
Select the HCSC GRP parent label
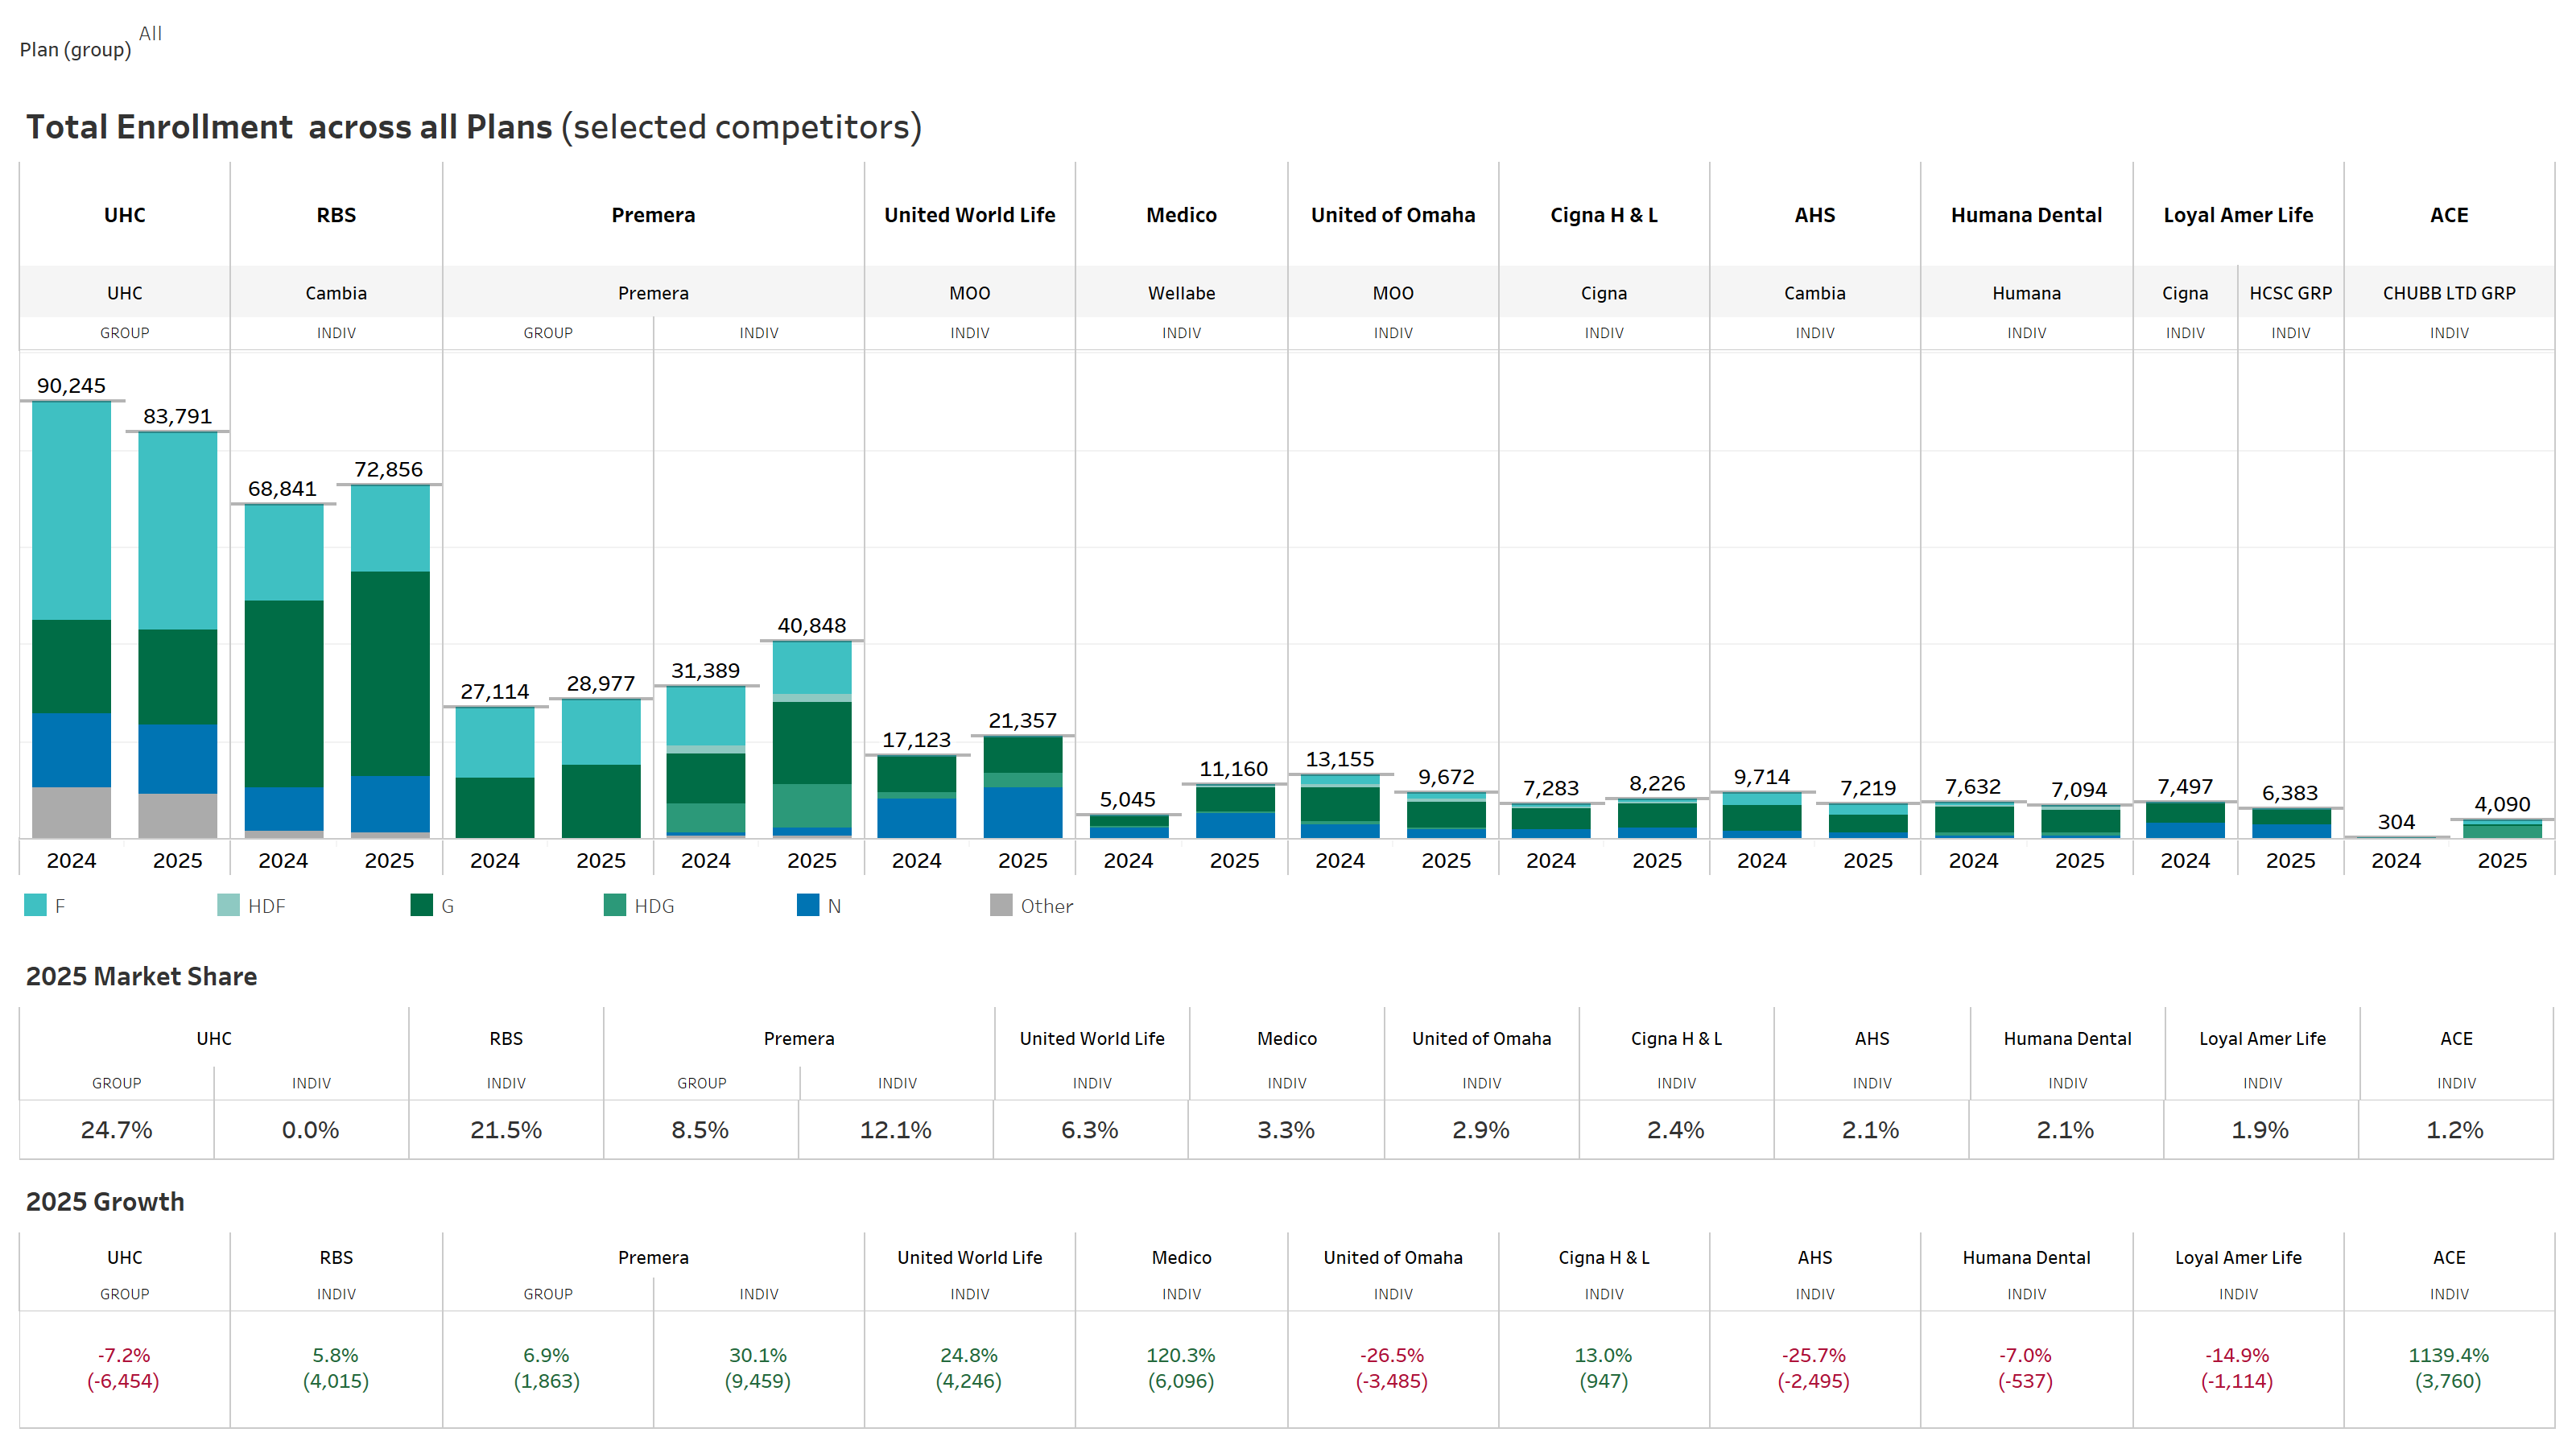coord(2290,293)
